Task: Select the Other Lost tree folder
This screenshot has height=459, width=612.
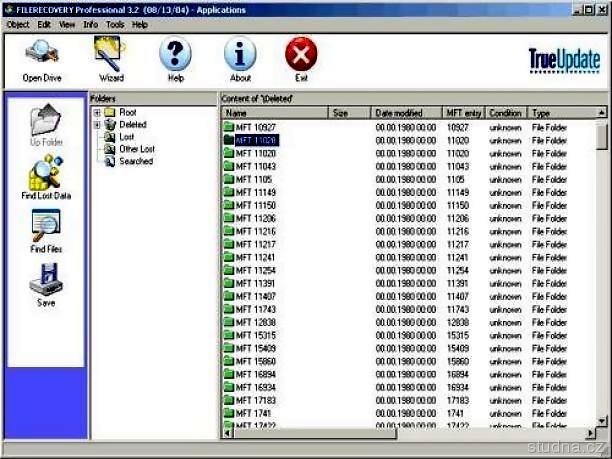Action: [x=137, y=149]
